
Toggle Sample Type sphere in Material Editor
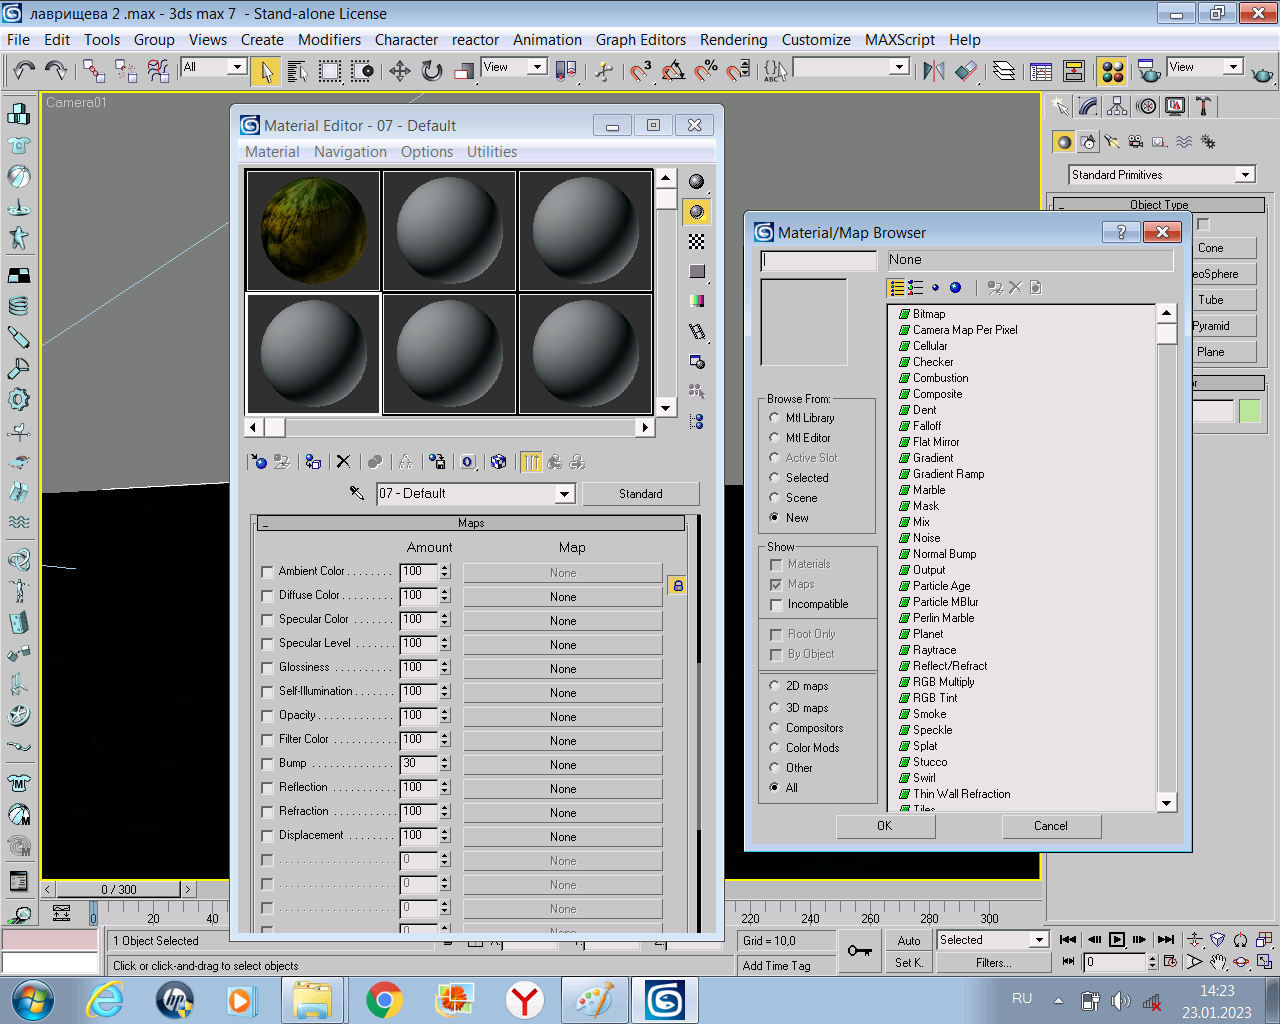click(697, 182)
